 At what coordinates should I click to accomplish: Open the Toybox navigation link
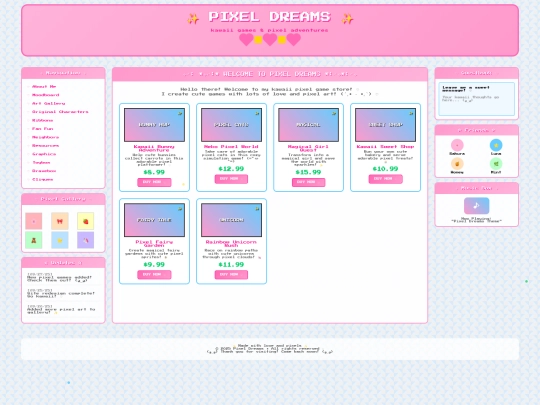(41, 162)
